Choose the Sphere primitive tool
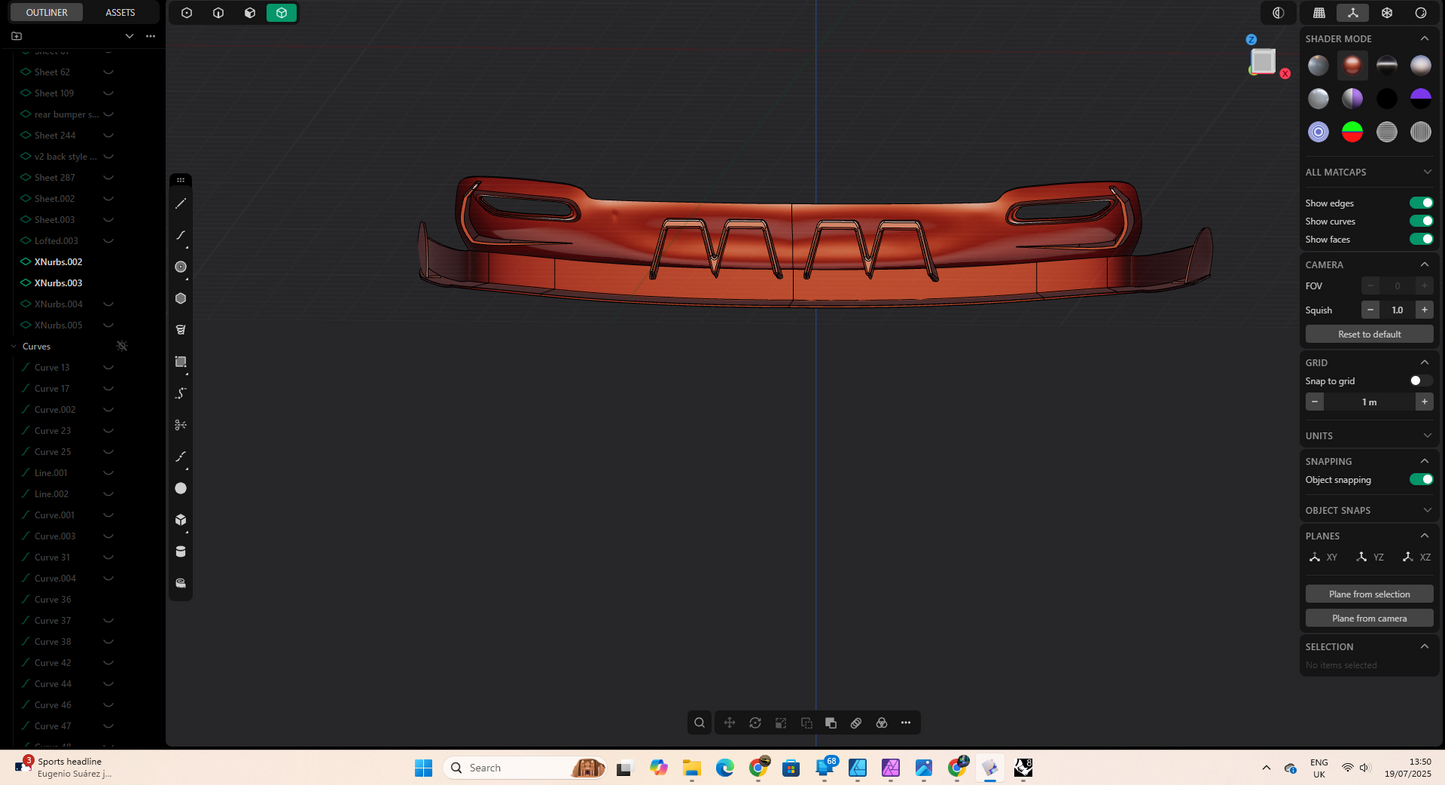The image size is (1445, 785). 181,488
